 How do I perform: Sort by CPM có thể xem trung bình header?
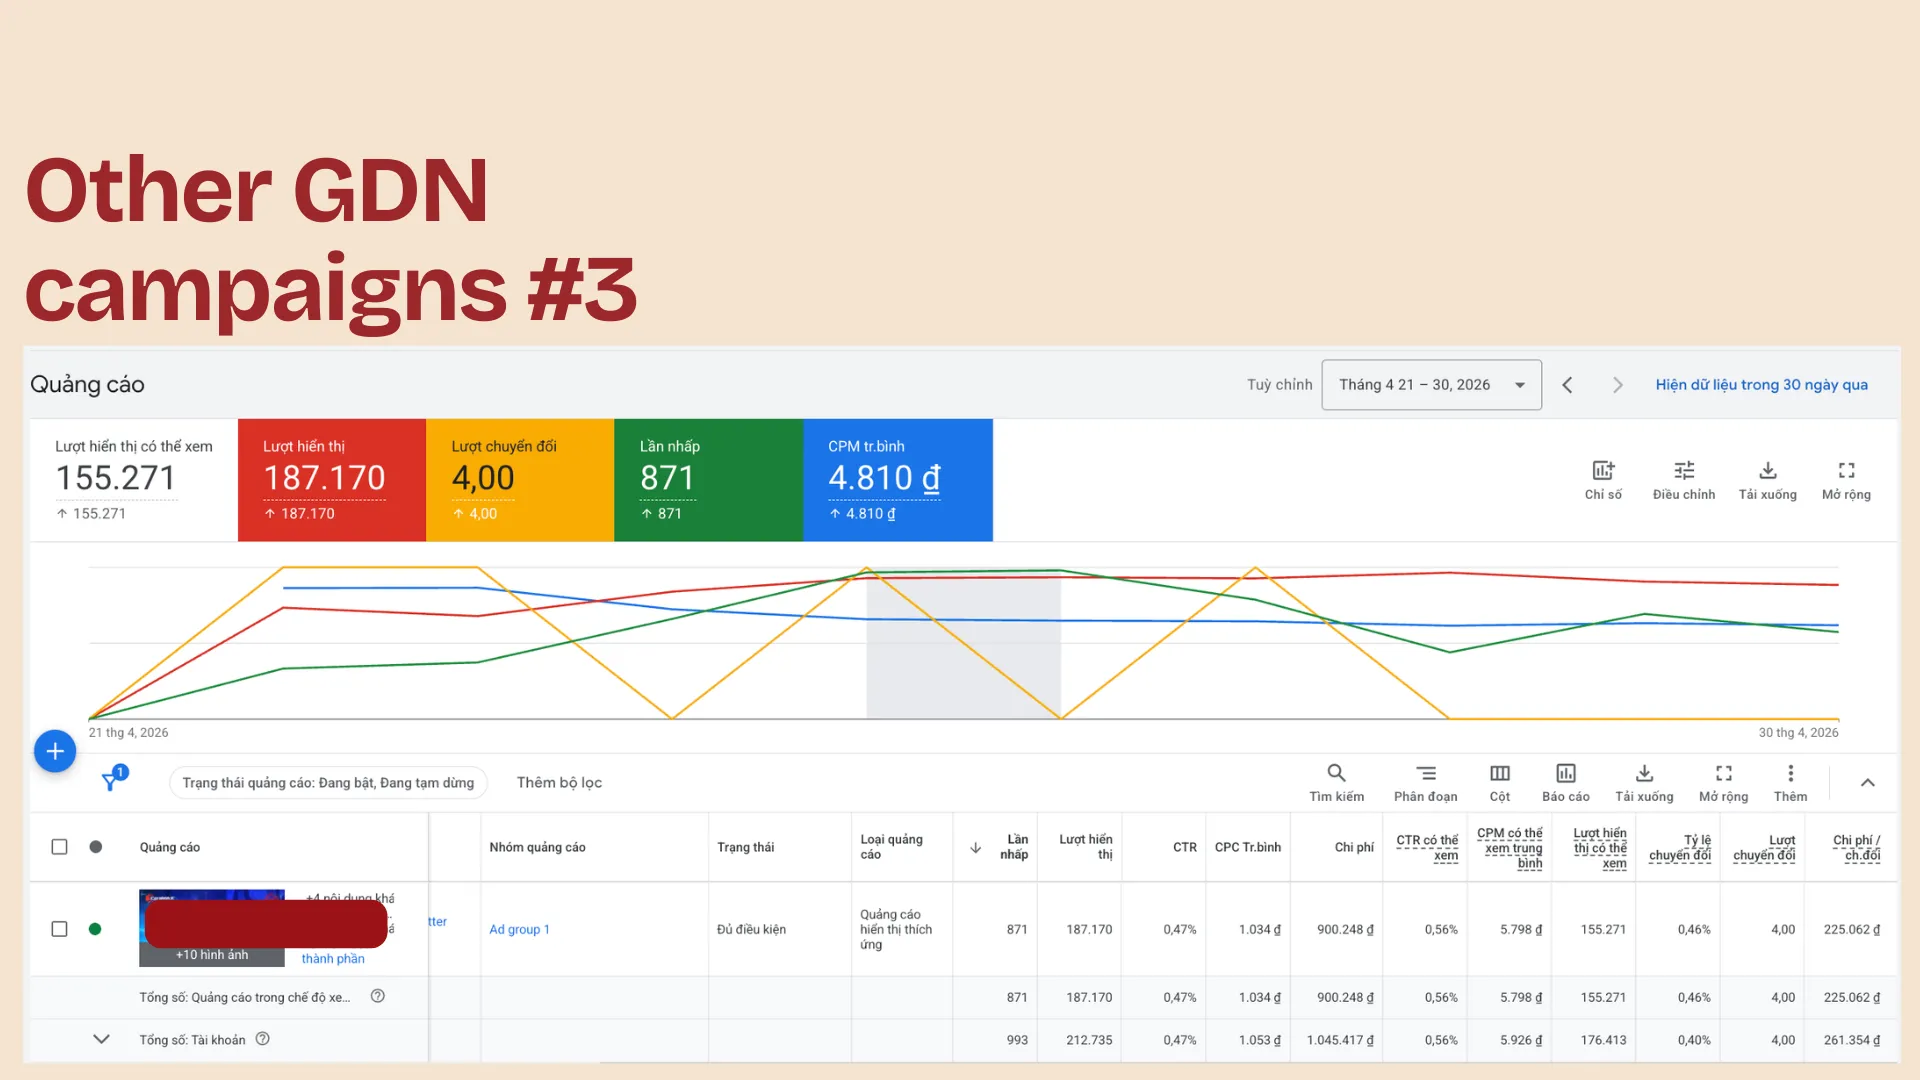click(1509, 848)
